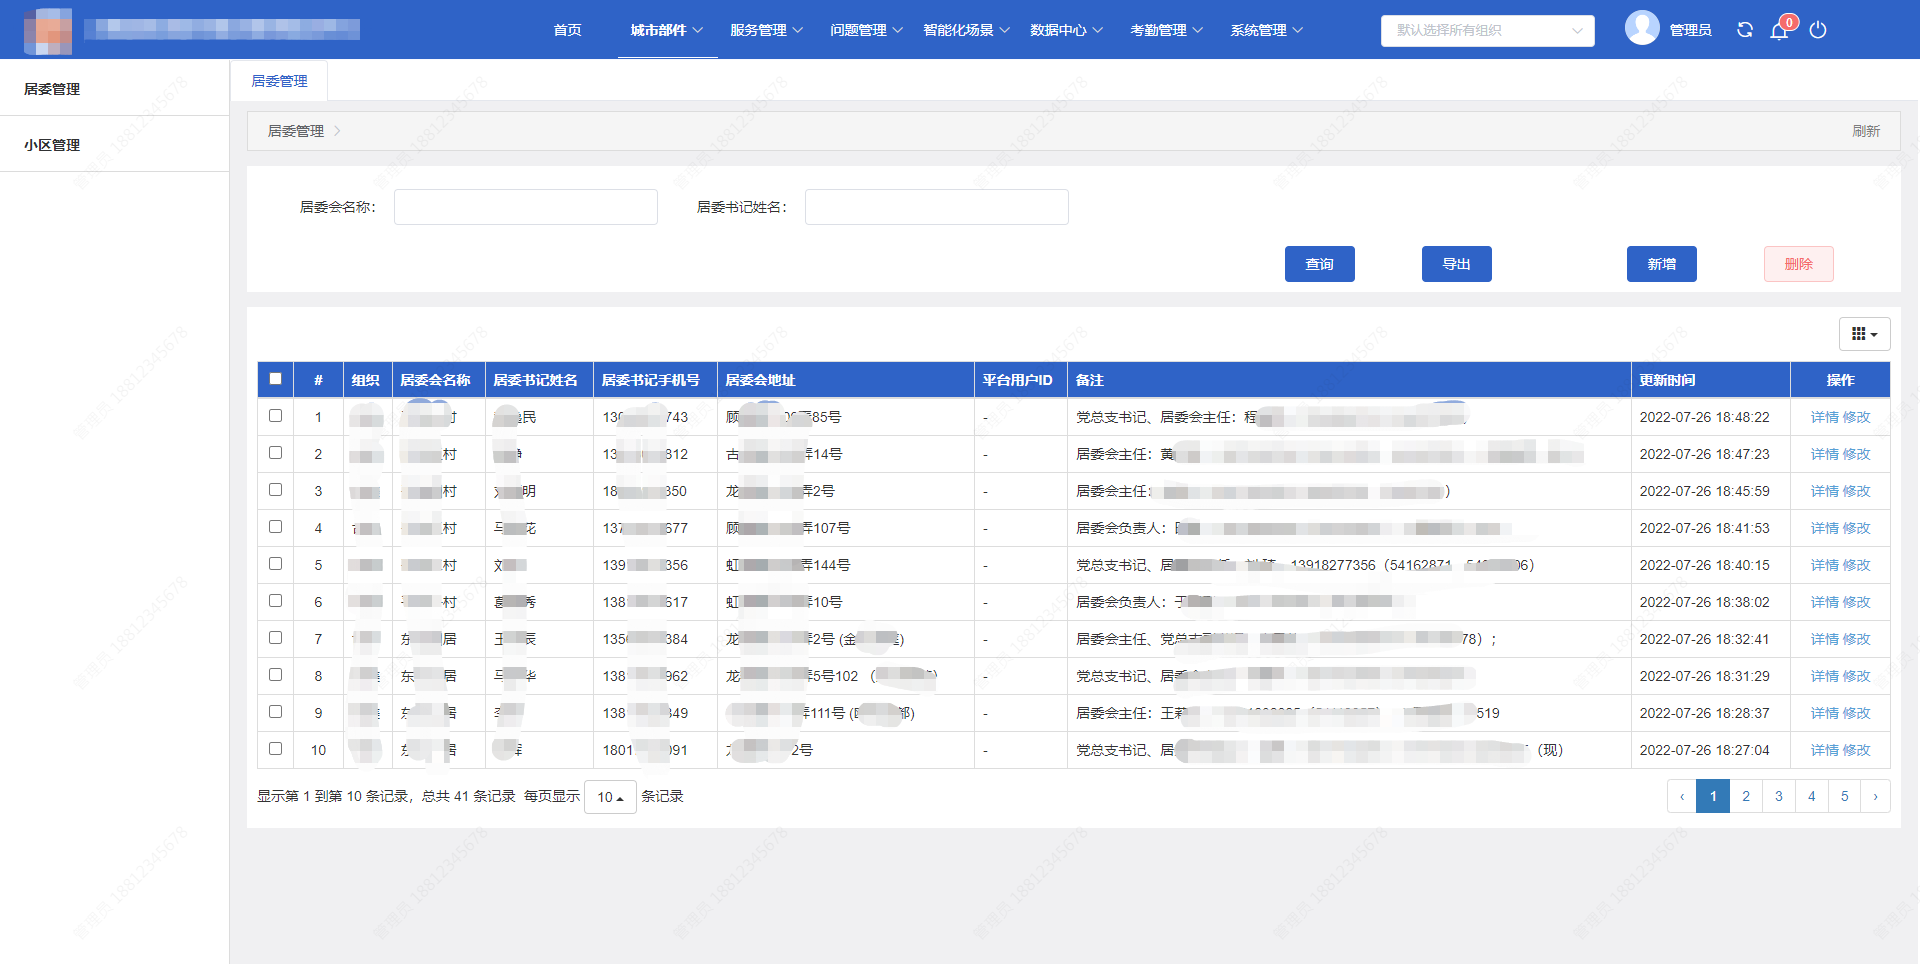Image resolution: width=1920 pixels, height=964 pixels.
Task: Click the refresh sync icon in header
Action: point(1745,30)
